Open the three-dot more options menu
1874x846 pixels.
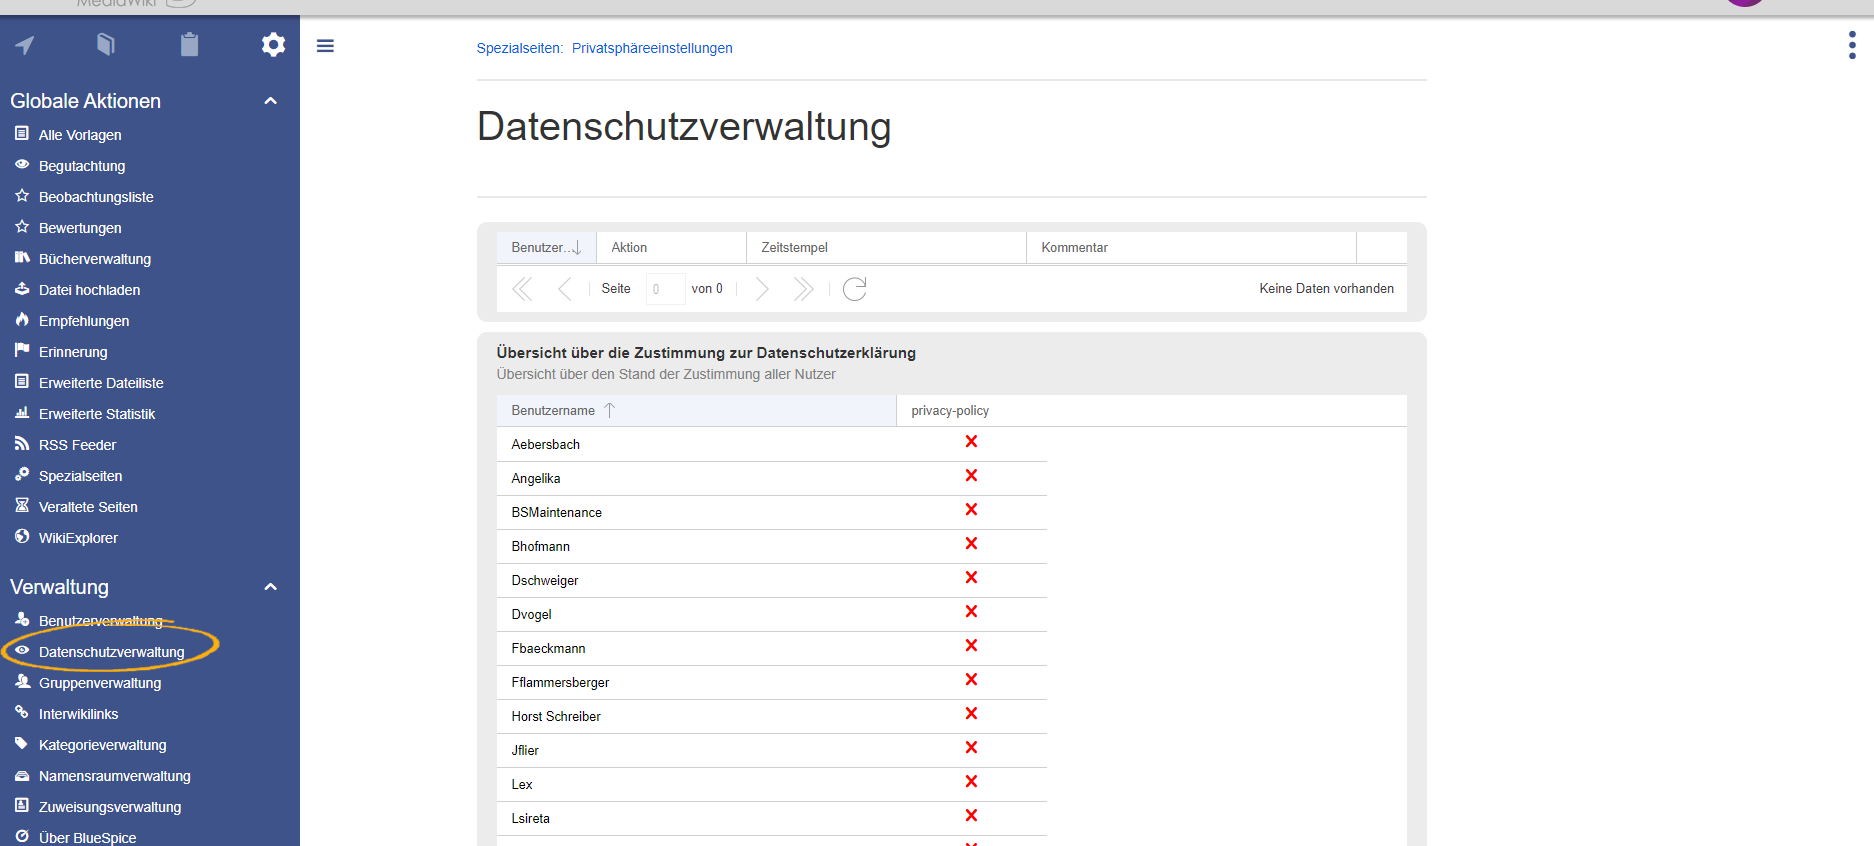1852,45
